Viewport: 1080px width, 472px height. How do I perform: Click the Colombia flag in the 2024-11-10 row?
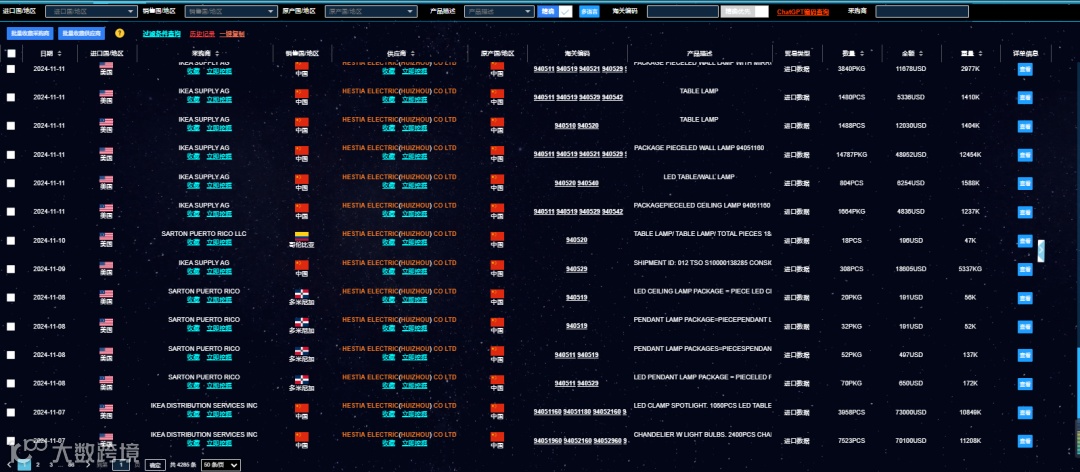tap(302, 236)
